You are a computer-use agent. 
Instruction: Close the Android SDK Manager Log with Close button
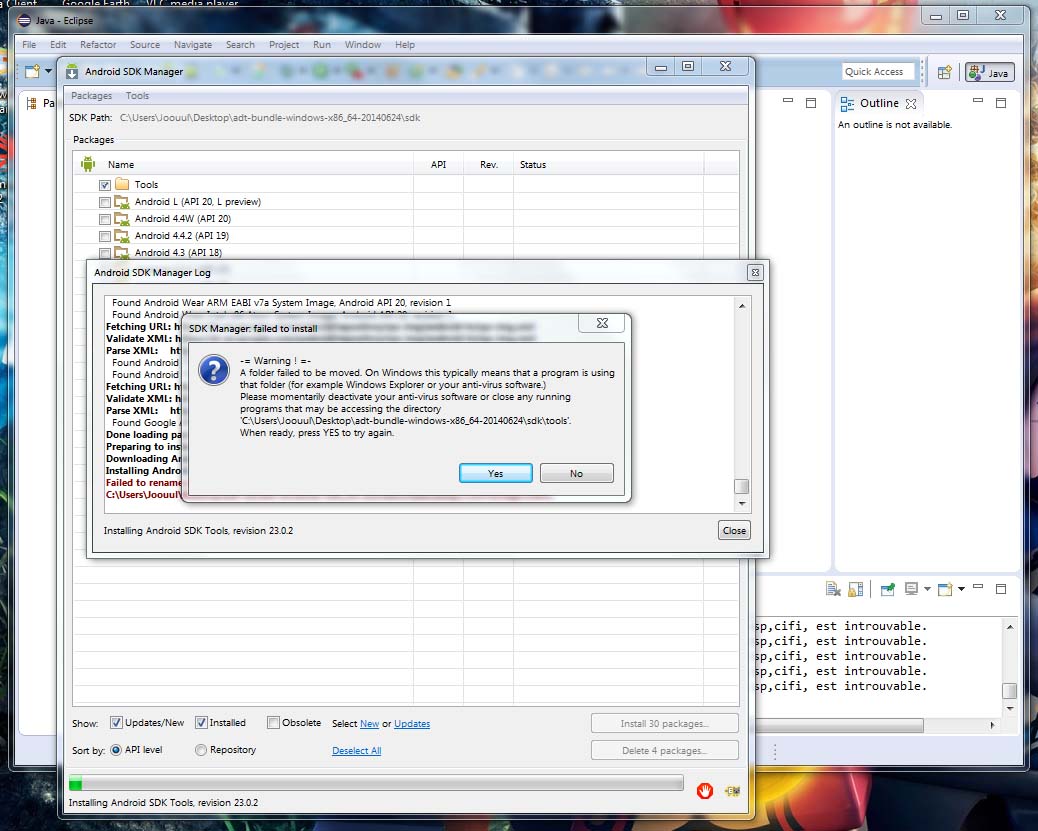tap(733, 530)
